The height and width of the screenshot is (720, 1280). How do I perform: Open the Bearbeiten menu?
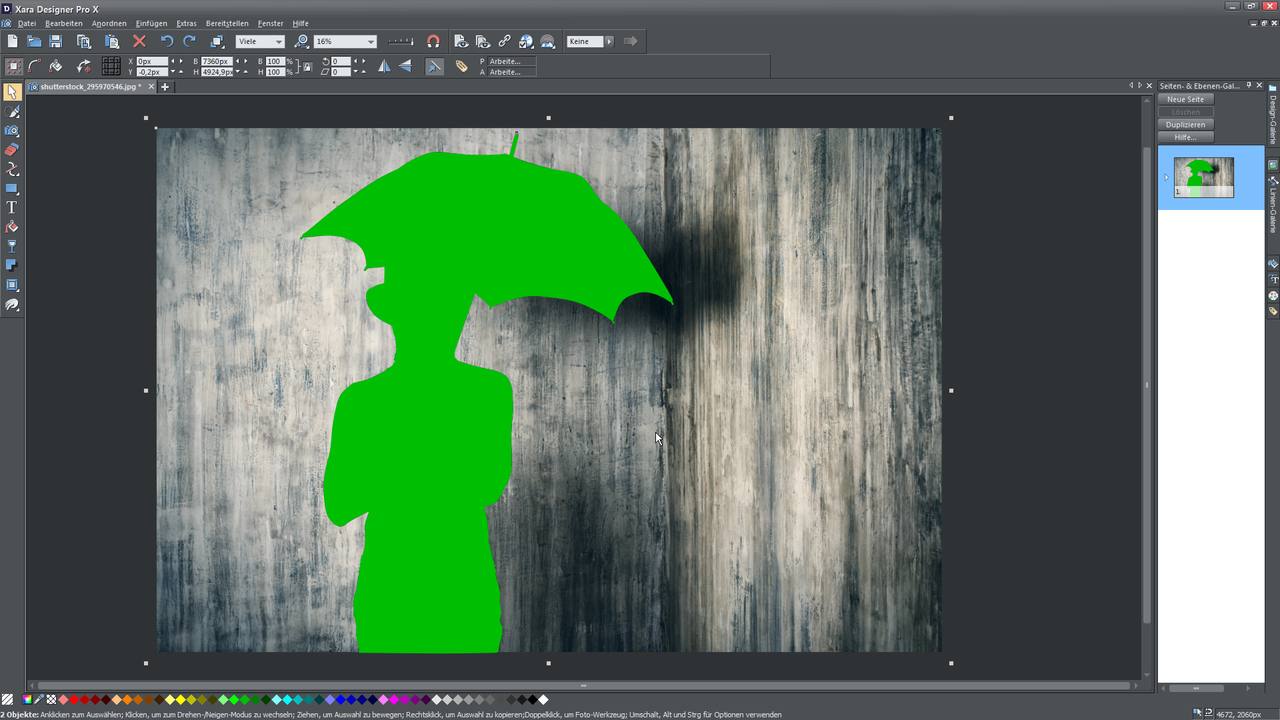64,23
